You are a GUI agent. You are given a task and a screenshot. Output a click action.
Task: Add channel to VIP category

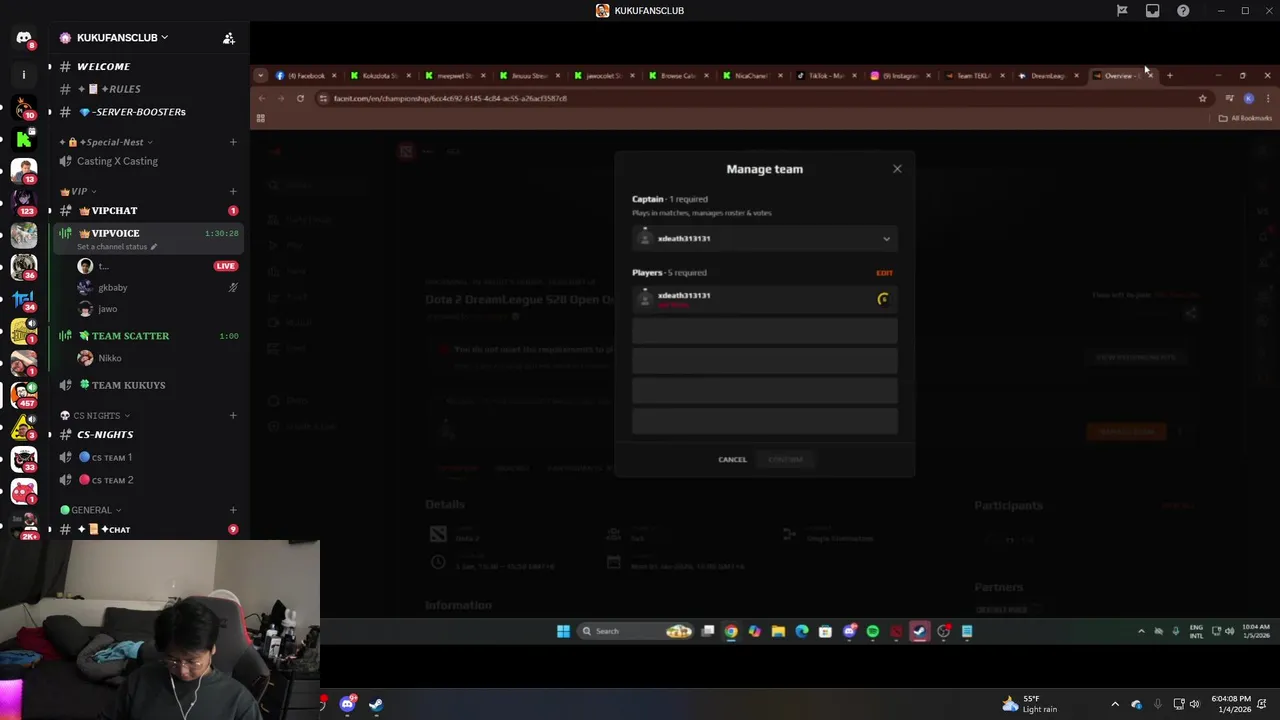pyautogui.click(x=233, y=191)
